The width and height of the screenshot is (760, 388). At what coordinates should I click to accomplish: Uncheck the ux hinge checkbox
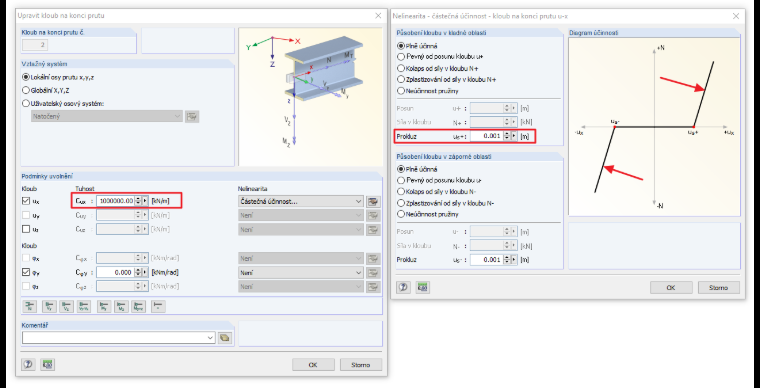(x=26, y=201)
